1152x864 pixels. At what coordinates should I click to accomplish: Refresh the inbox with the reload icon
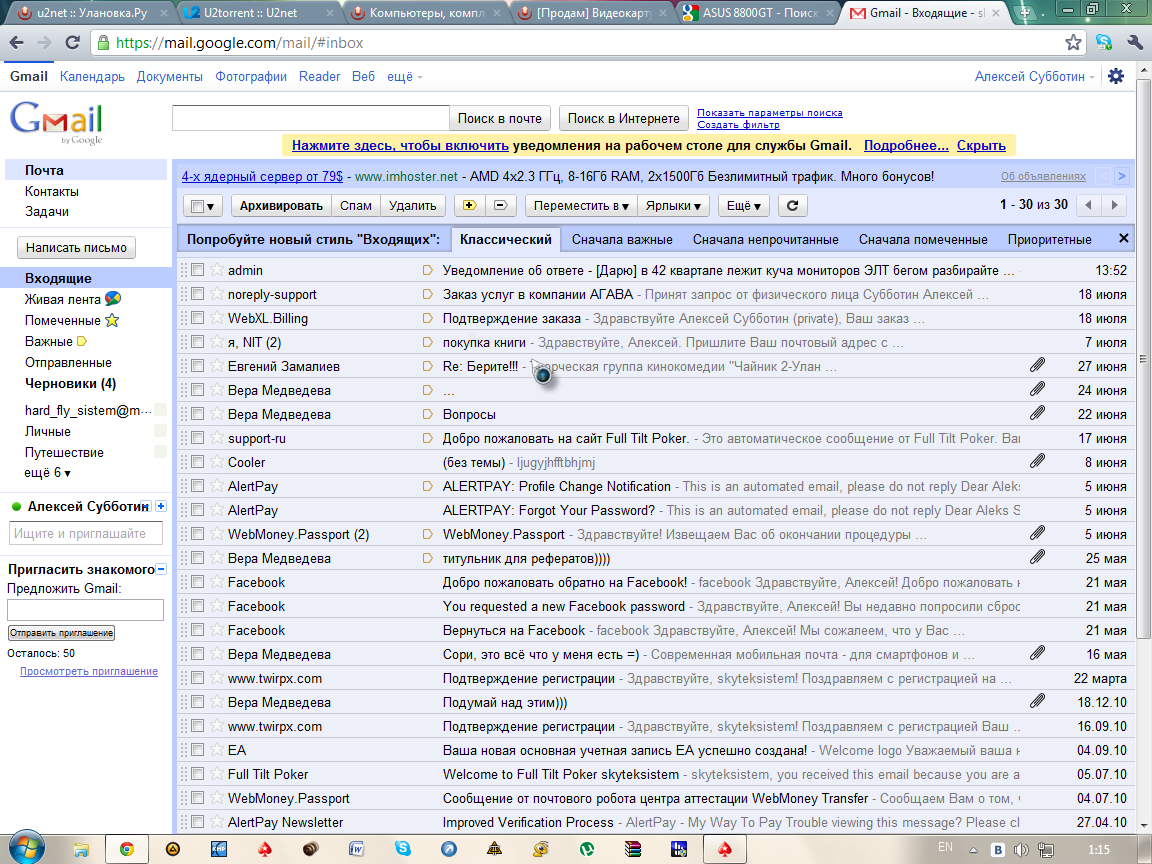(x=792, y=206)
